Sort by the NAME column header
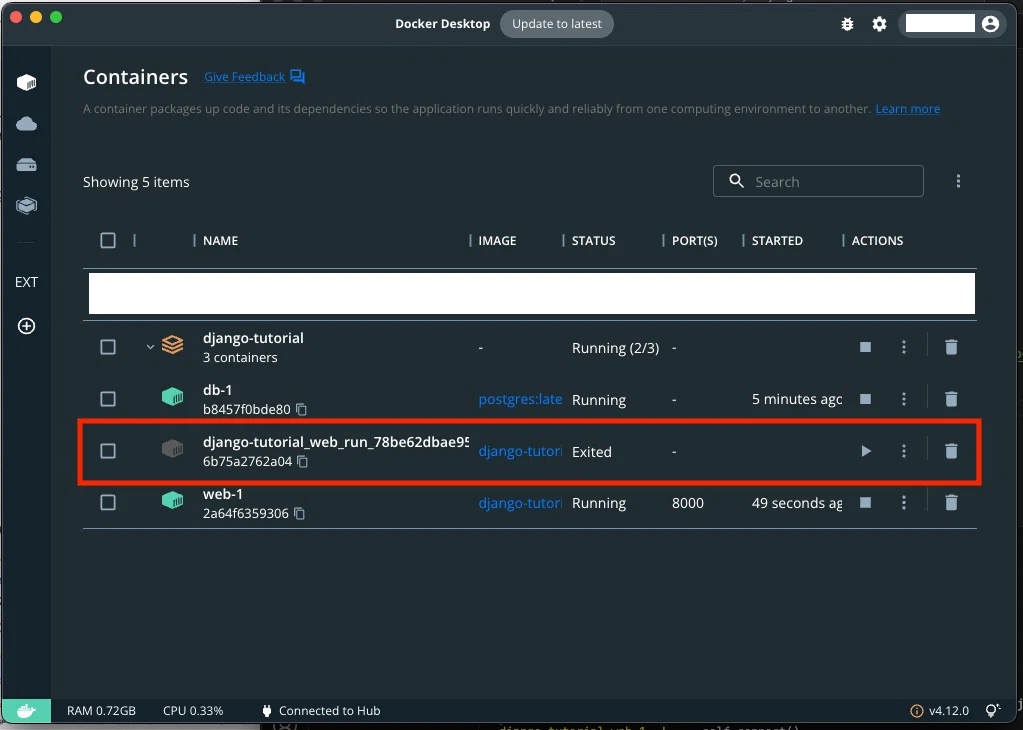 [221, 241]
